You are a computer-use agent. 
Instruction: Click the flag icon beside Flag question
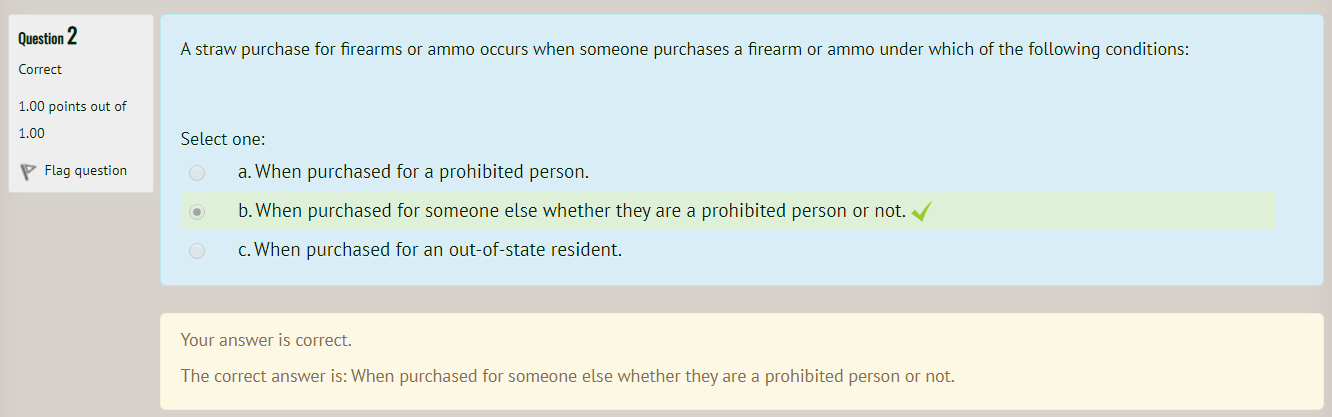click(28, 171)
